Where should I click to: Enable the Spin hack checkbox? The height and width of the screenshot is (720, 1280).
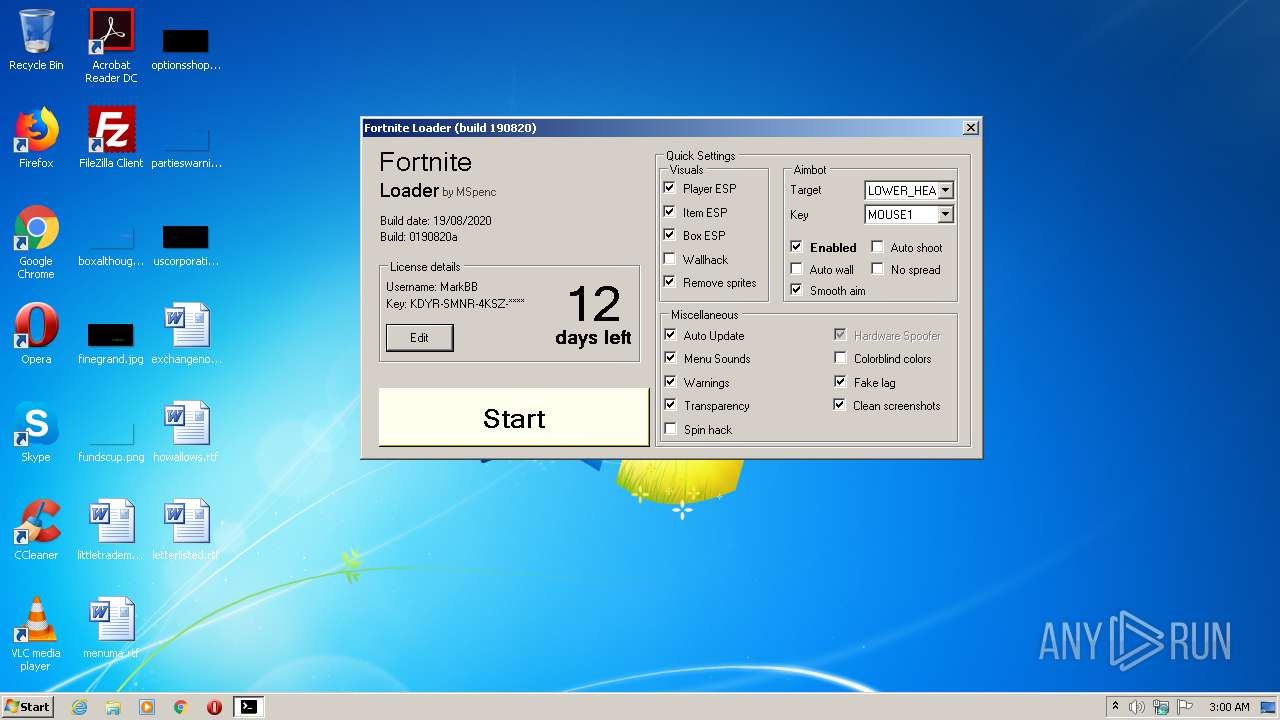[670, 429]
